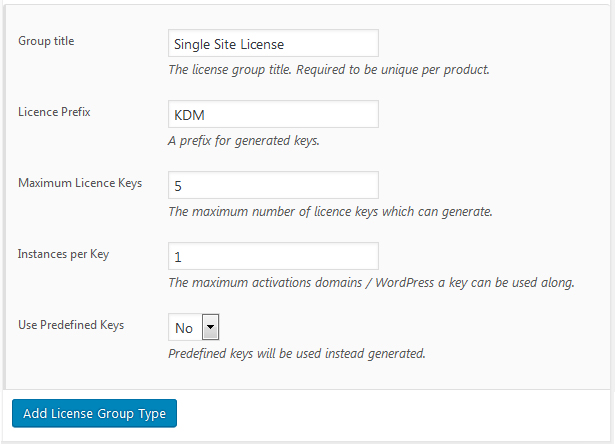Viewport: 615px width, 444px height.
Task: Click the 'Single Site License' text
Action: click(x=229, y=44)
